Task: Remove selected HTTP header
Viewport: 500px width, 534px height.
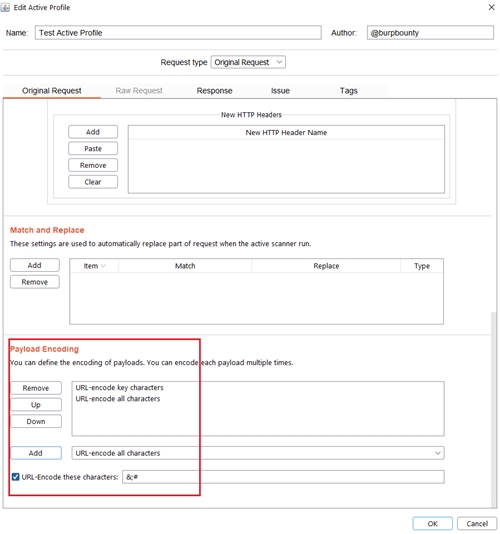Action: click(x=93, y=165)
